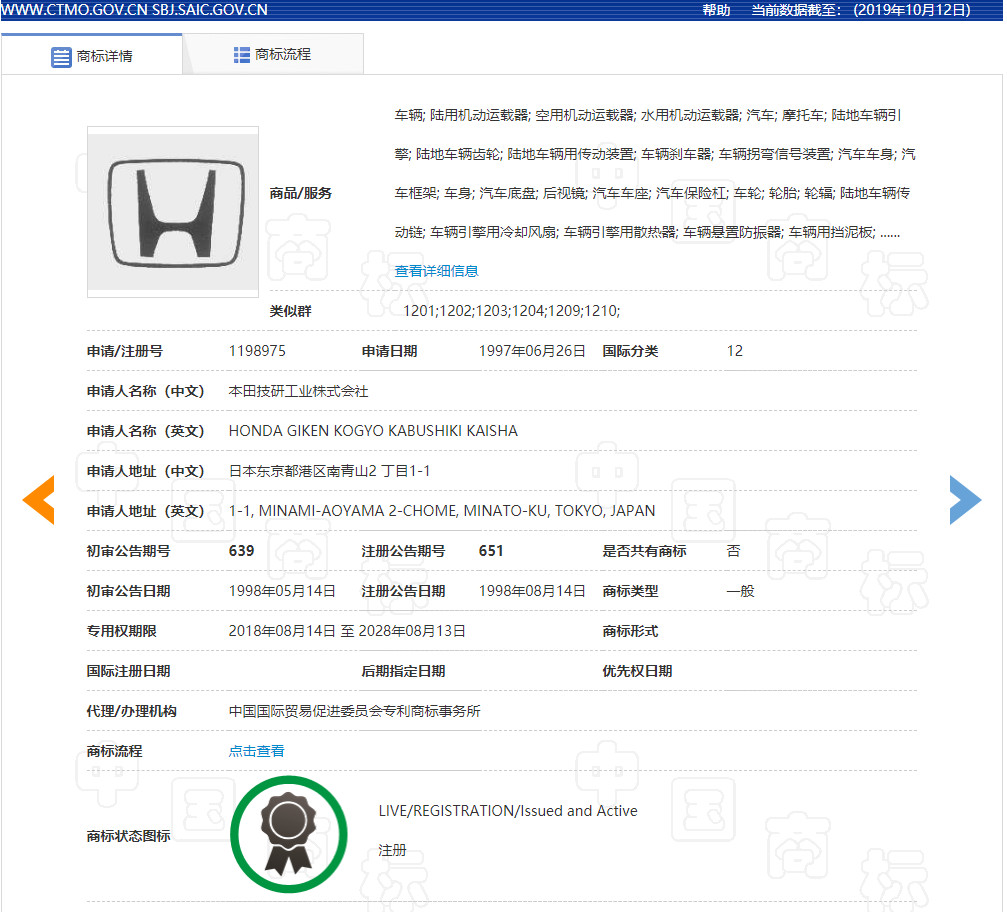Image resolution: width=1007 pixels, height=912 pixels.
Task: Click LIVE/REGISTRATION/Issued and Active status text
Action: [508, 811]
